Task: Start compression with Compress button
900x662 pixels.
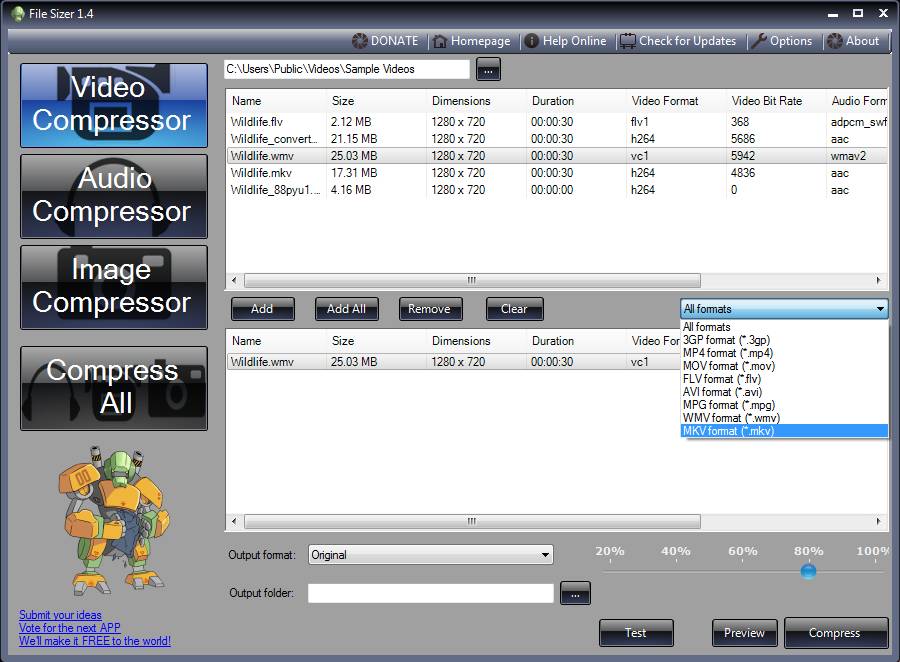Action: tap(836, 633)
